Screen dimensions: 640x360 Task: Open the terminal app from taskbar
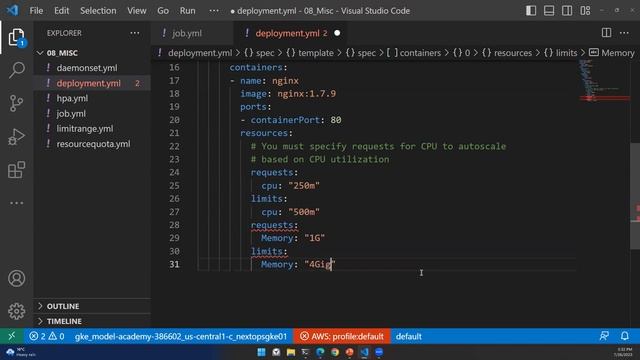pyautogui.click(x=305, y=352)
